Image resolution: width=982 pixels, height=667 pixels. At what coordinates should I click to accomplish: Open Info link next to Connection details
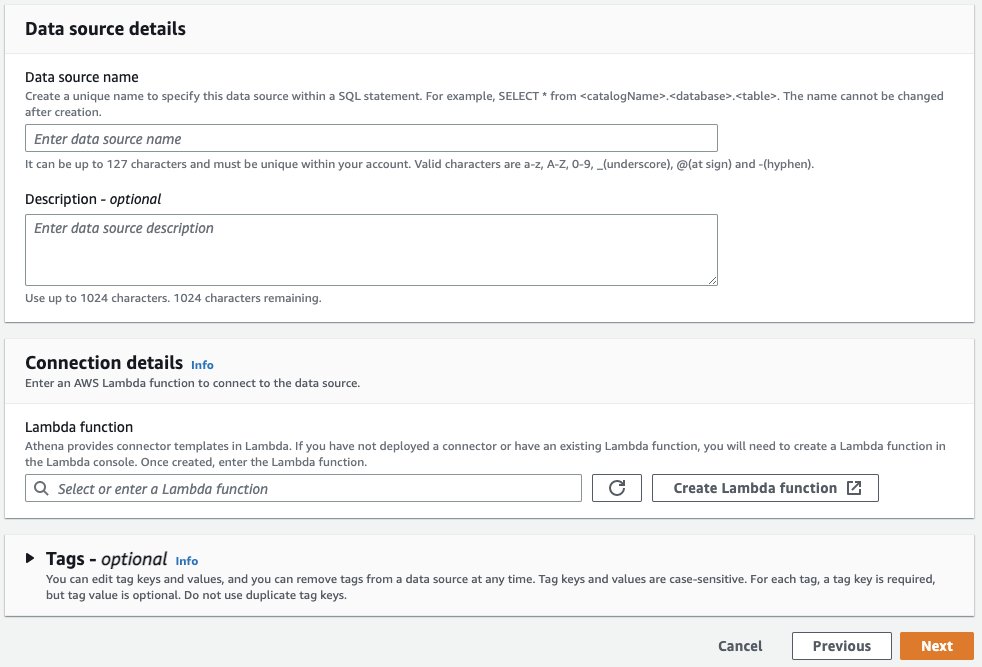(x=202, y=365)
